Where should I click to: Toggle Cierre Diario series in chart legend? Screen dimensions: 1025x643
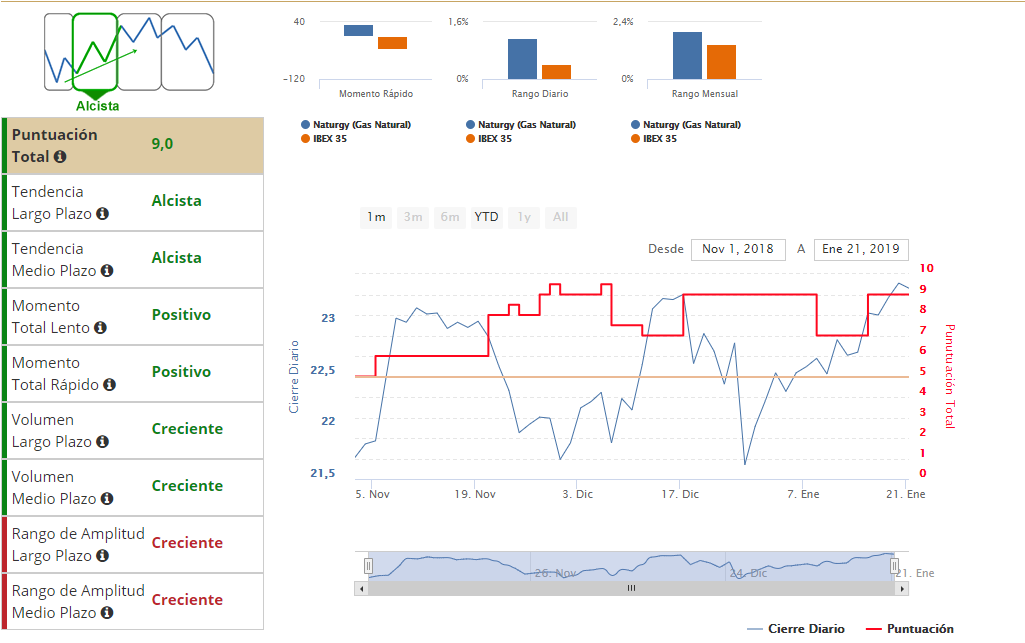796,629
